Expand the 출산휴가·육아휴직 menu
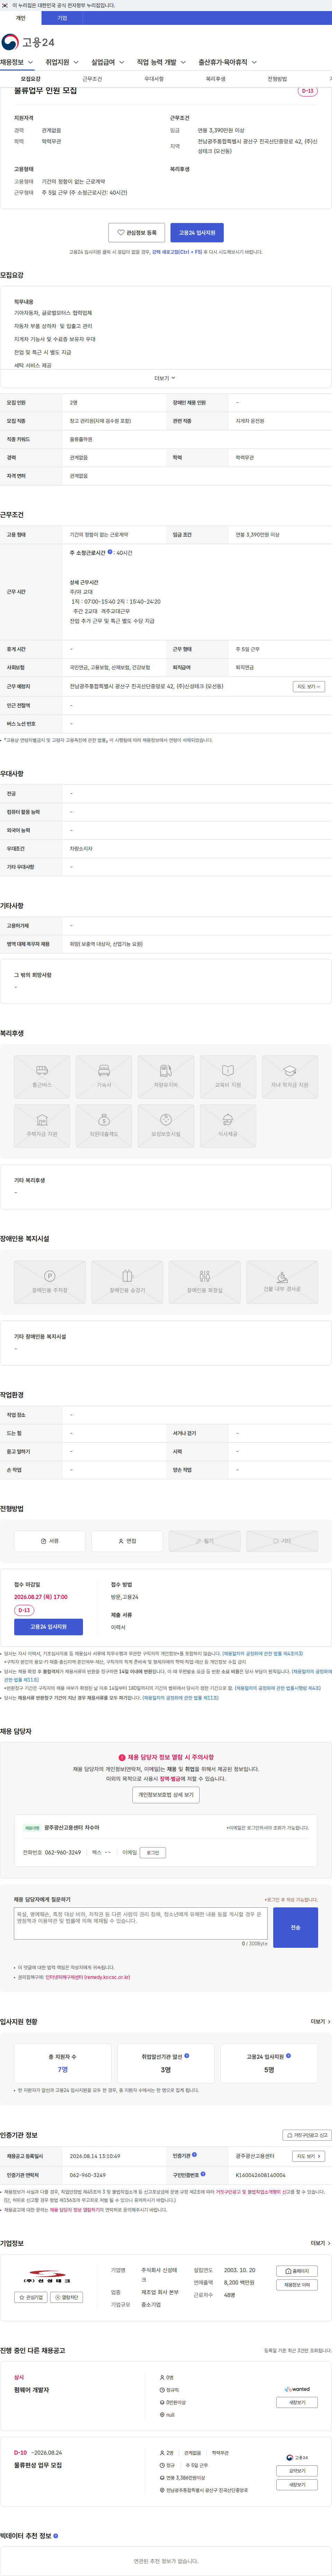Image resolution: width=332 pixels, height=2576 pixels. (228, 62)
